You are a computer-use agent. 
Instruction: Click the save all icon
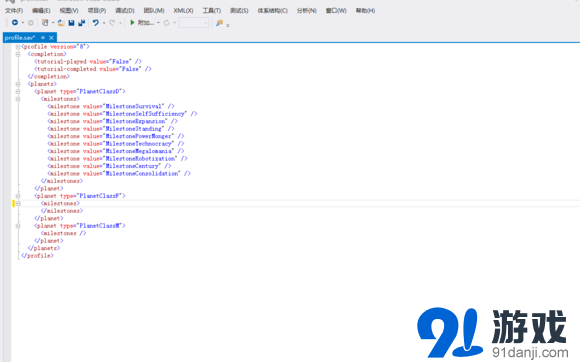[82, 23]
